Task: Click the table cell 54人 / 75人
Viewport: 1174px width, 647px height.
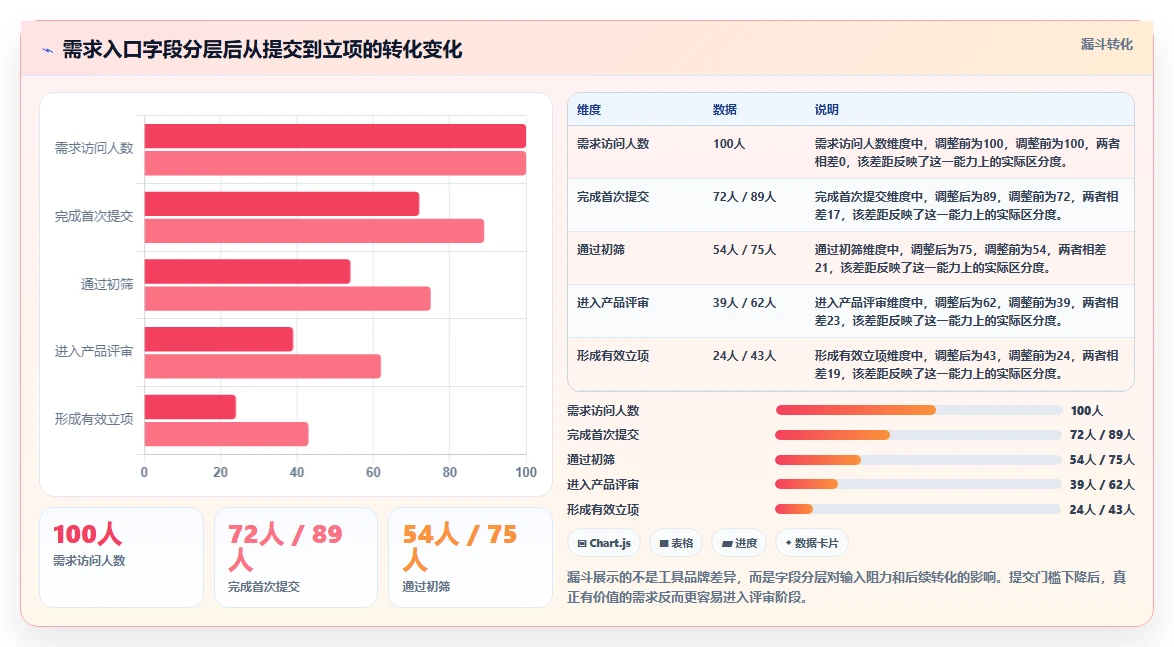Action: point(744,250)
